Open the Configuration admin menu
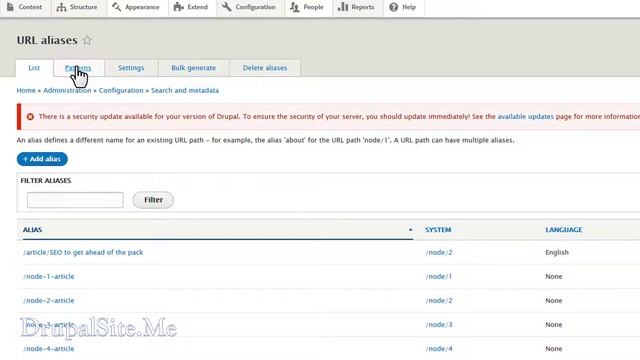Image resolution: width=640 pixels, height=360 pixels. 249,7
